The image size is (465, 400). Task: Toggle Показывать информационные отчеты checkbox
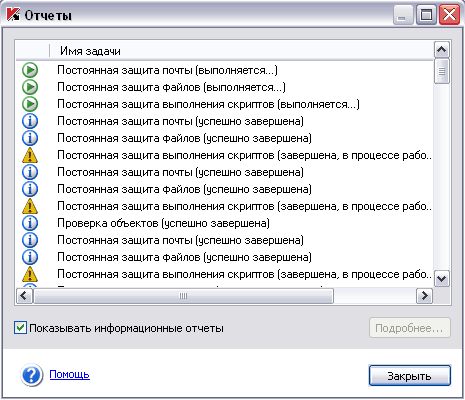(20, 328)
